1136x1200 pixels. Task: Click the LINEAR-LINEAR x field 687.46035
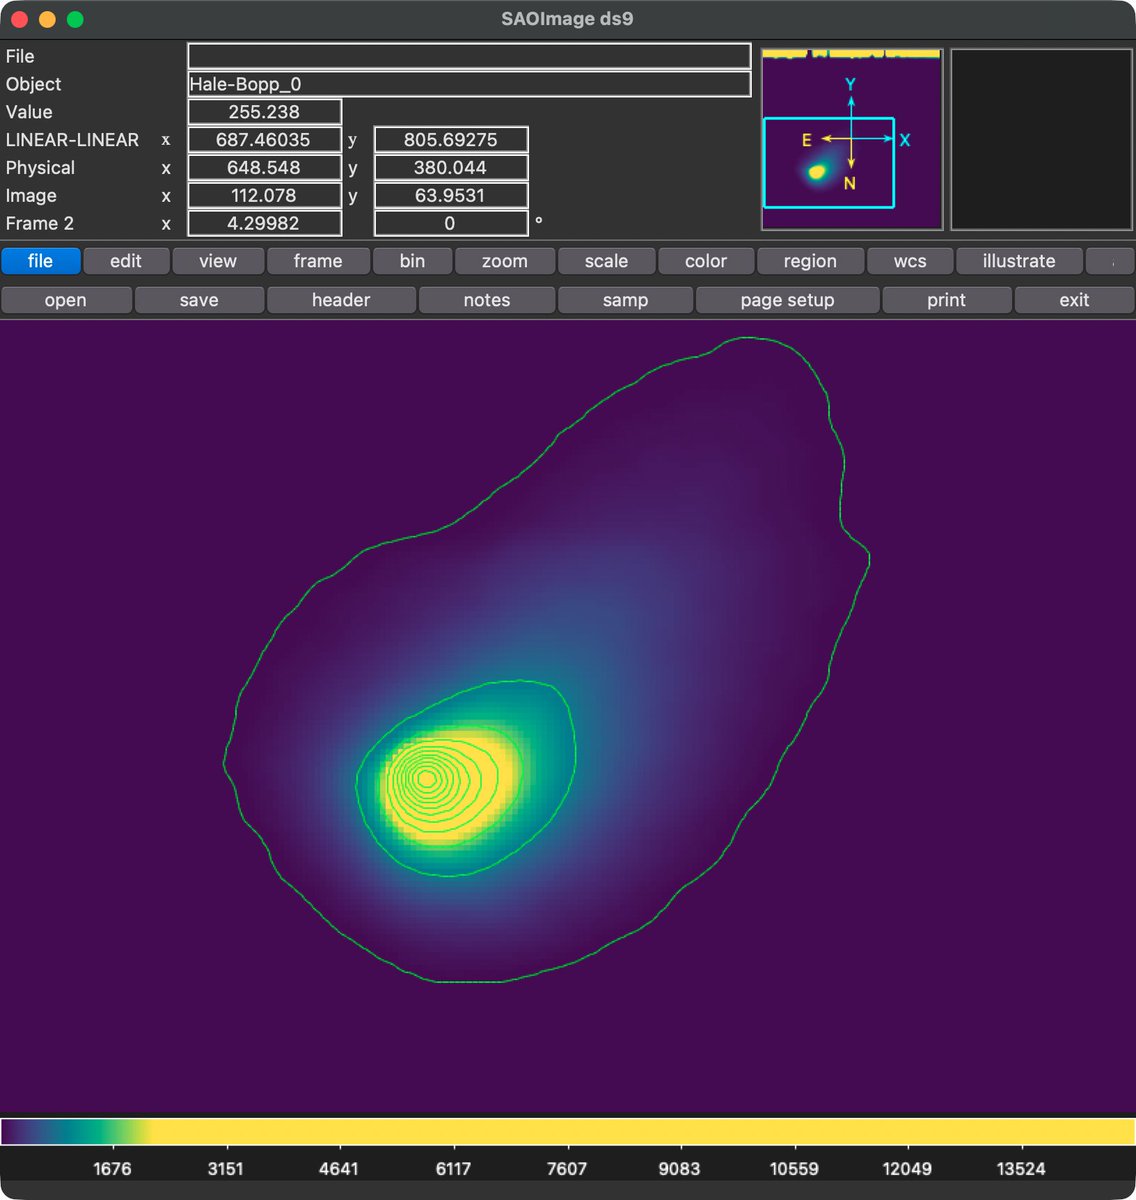[x=264, y=140]
